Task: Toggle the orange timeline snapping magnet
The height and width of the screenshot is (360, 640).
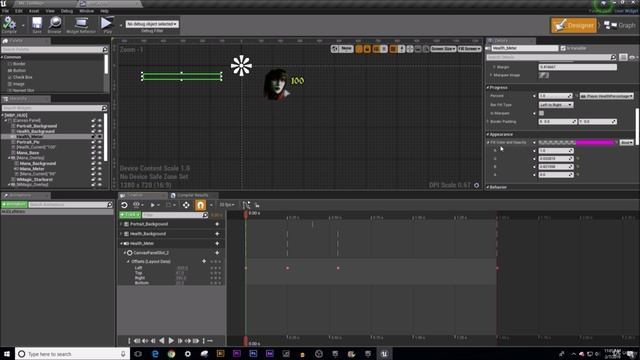Action: point(200,205)
